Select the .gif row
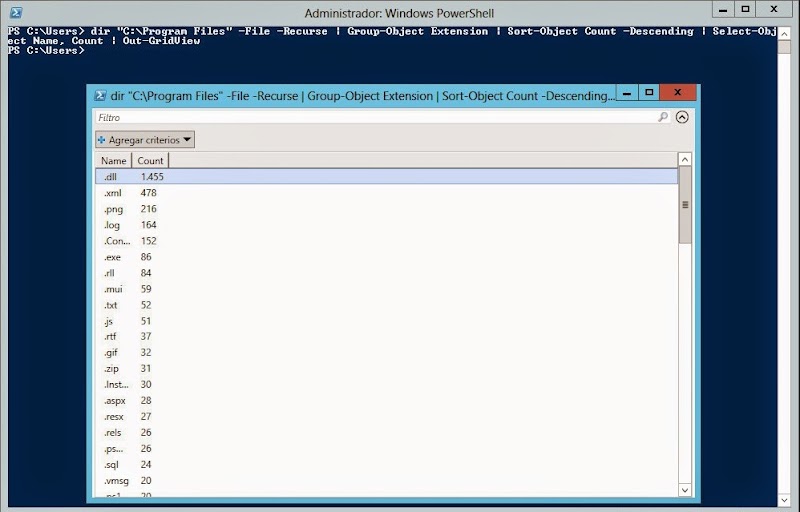This screenshot has width=800, height=512. pyautogui.click(x=386, y=352)
